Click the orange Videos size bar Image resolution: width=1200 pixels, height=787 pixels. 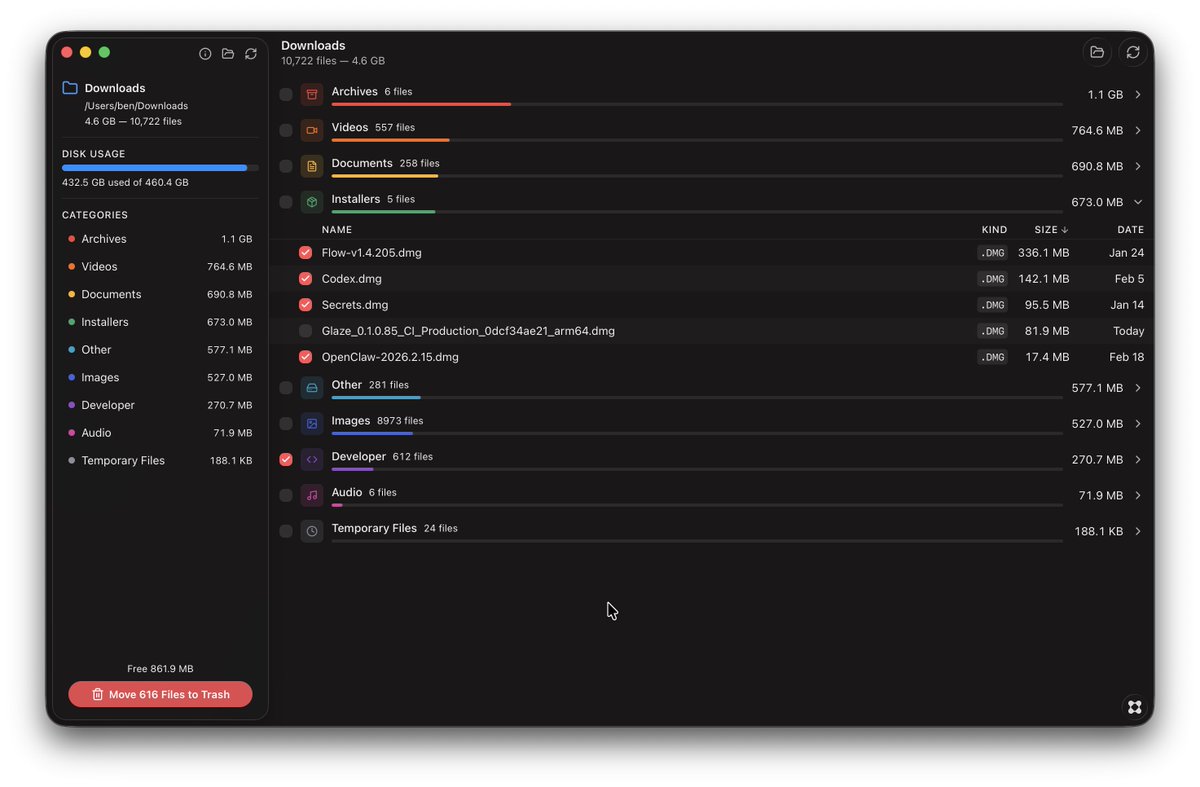(390, 140)
